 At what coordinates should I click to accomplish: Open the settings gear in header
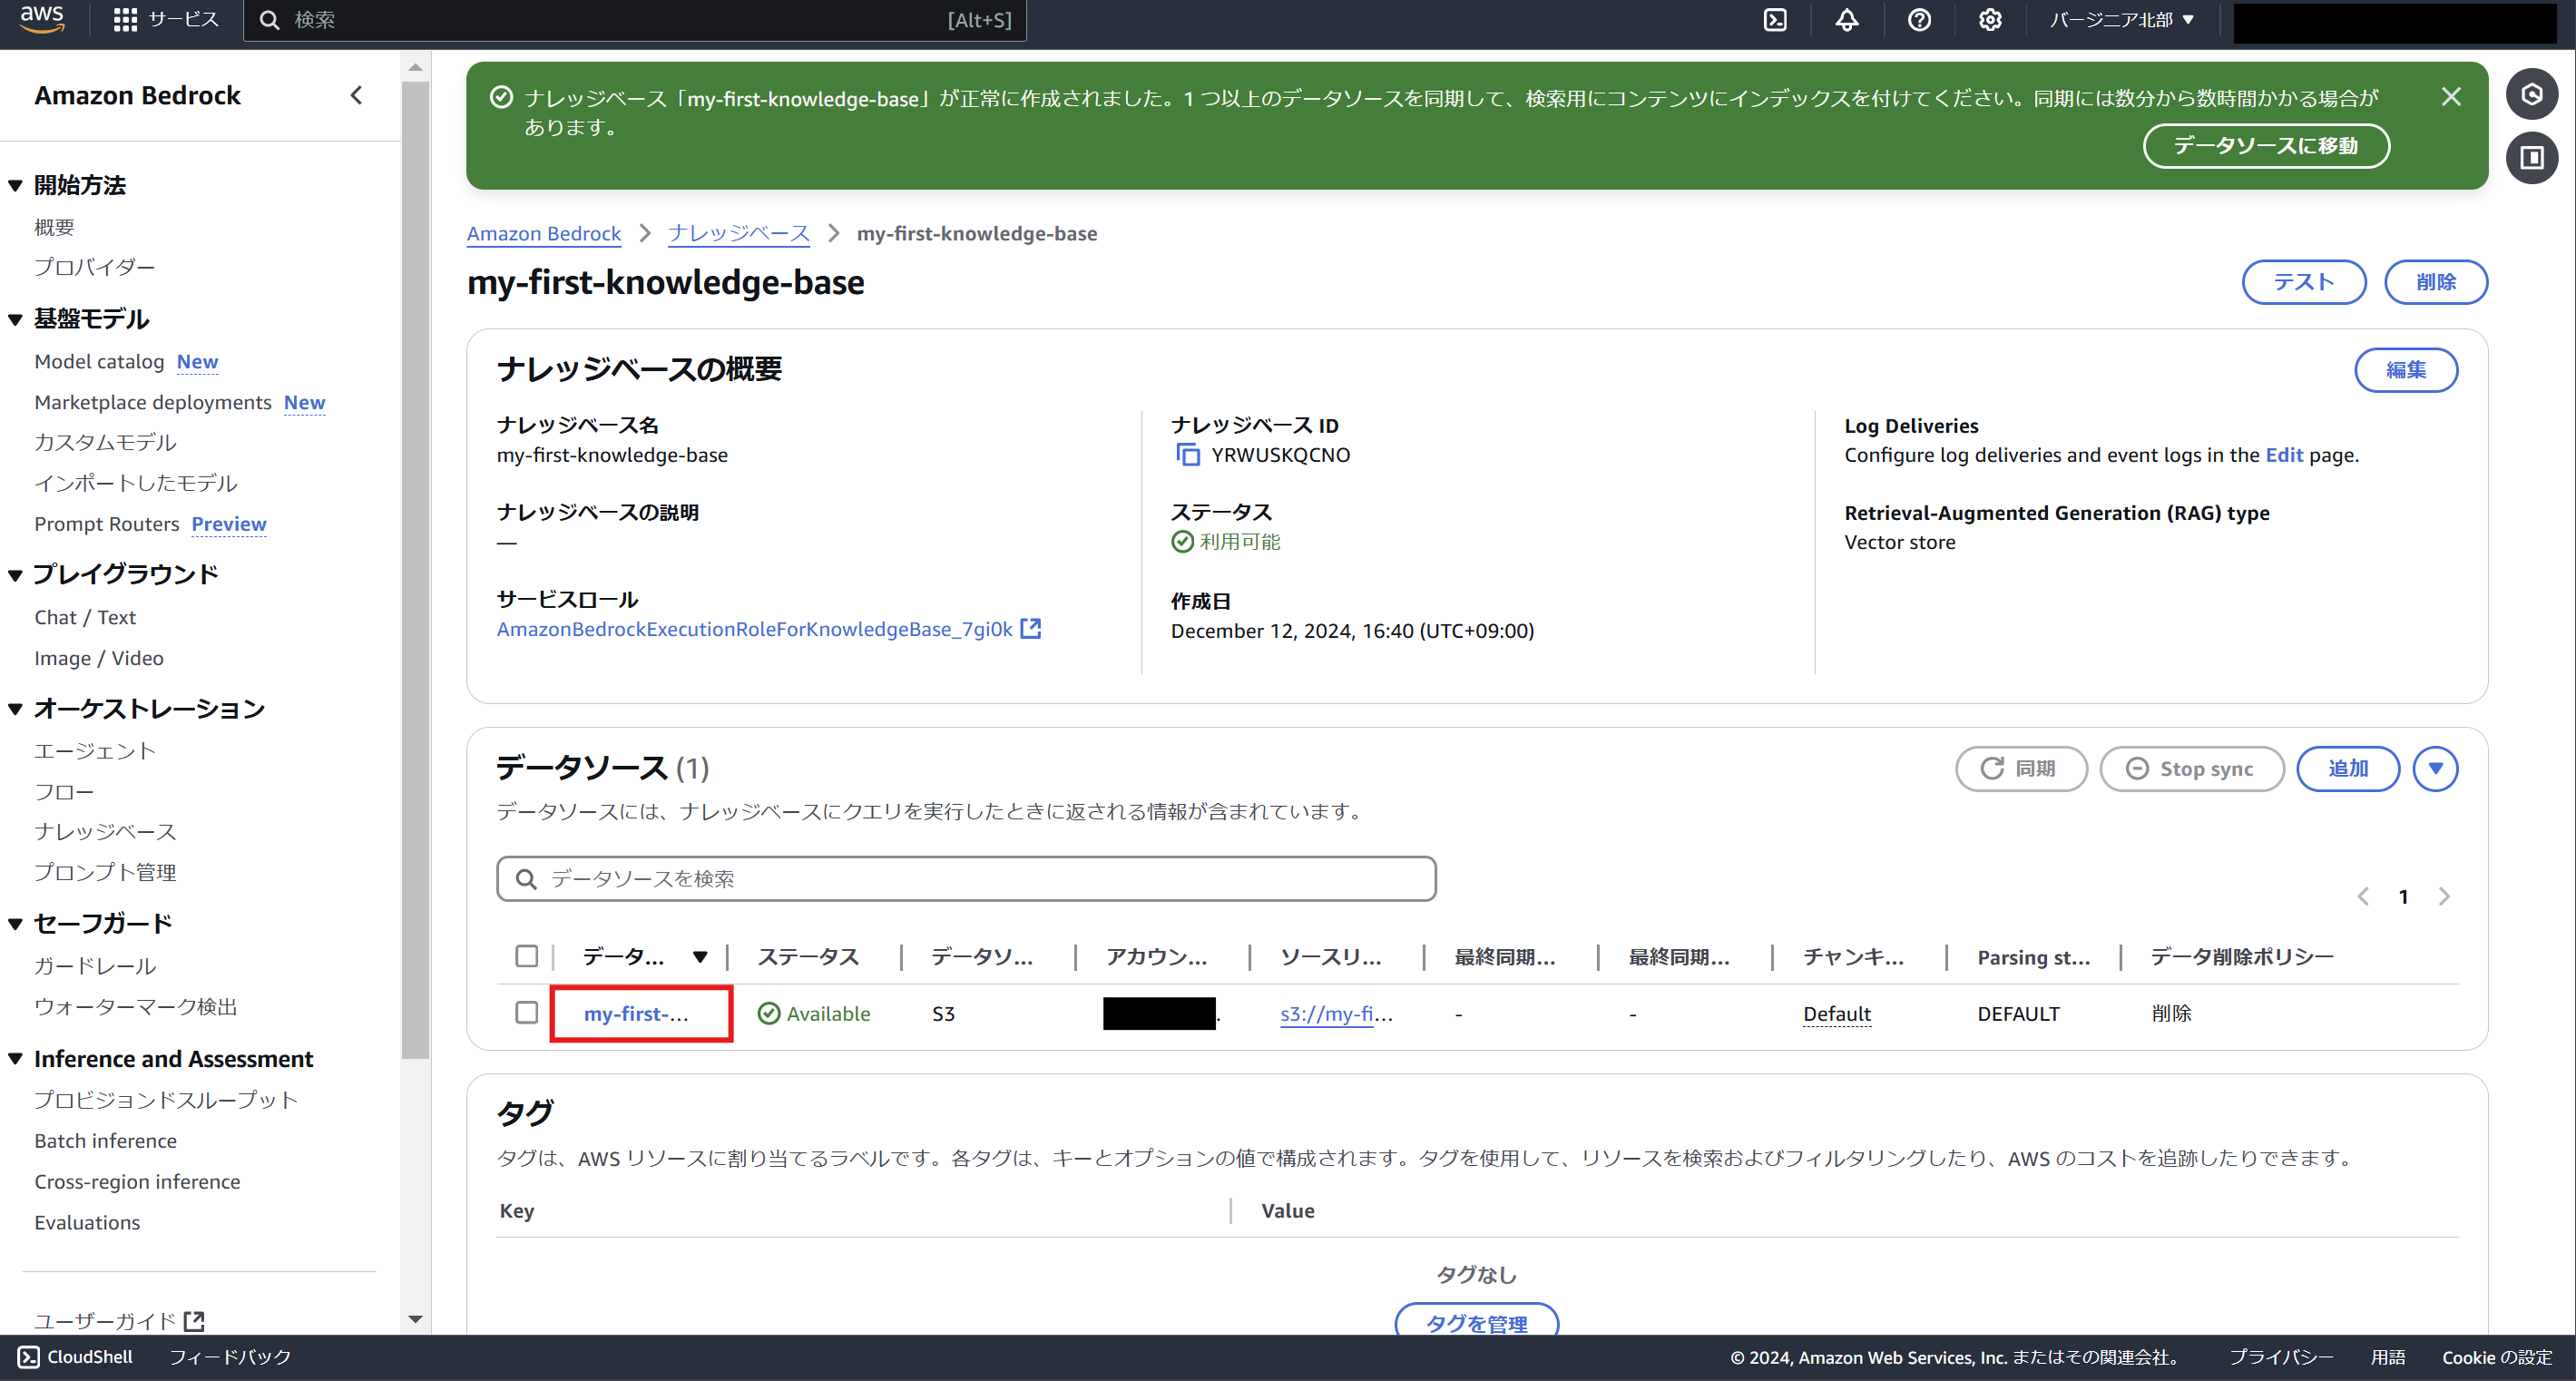pyautogui.click(x=1990, y=20)
